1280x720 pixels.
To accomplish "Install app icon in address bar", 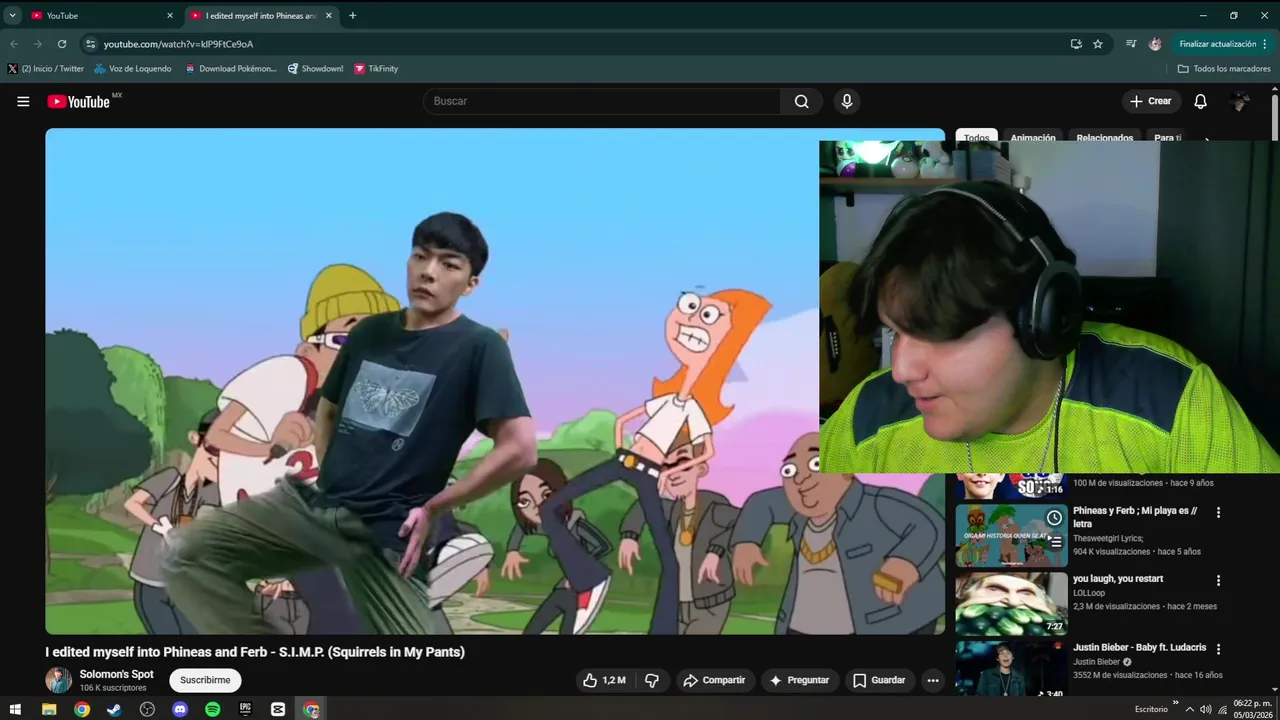I will pos(1076,44).
